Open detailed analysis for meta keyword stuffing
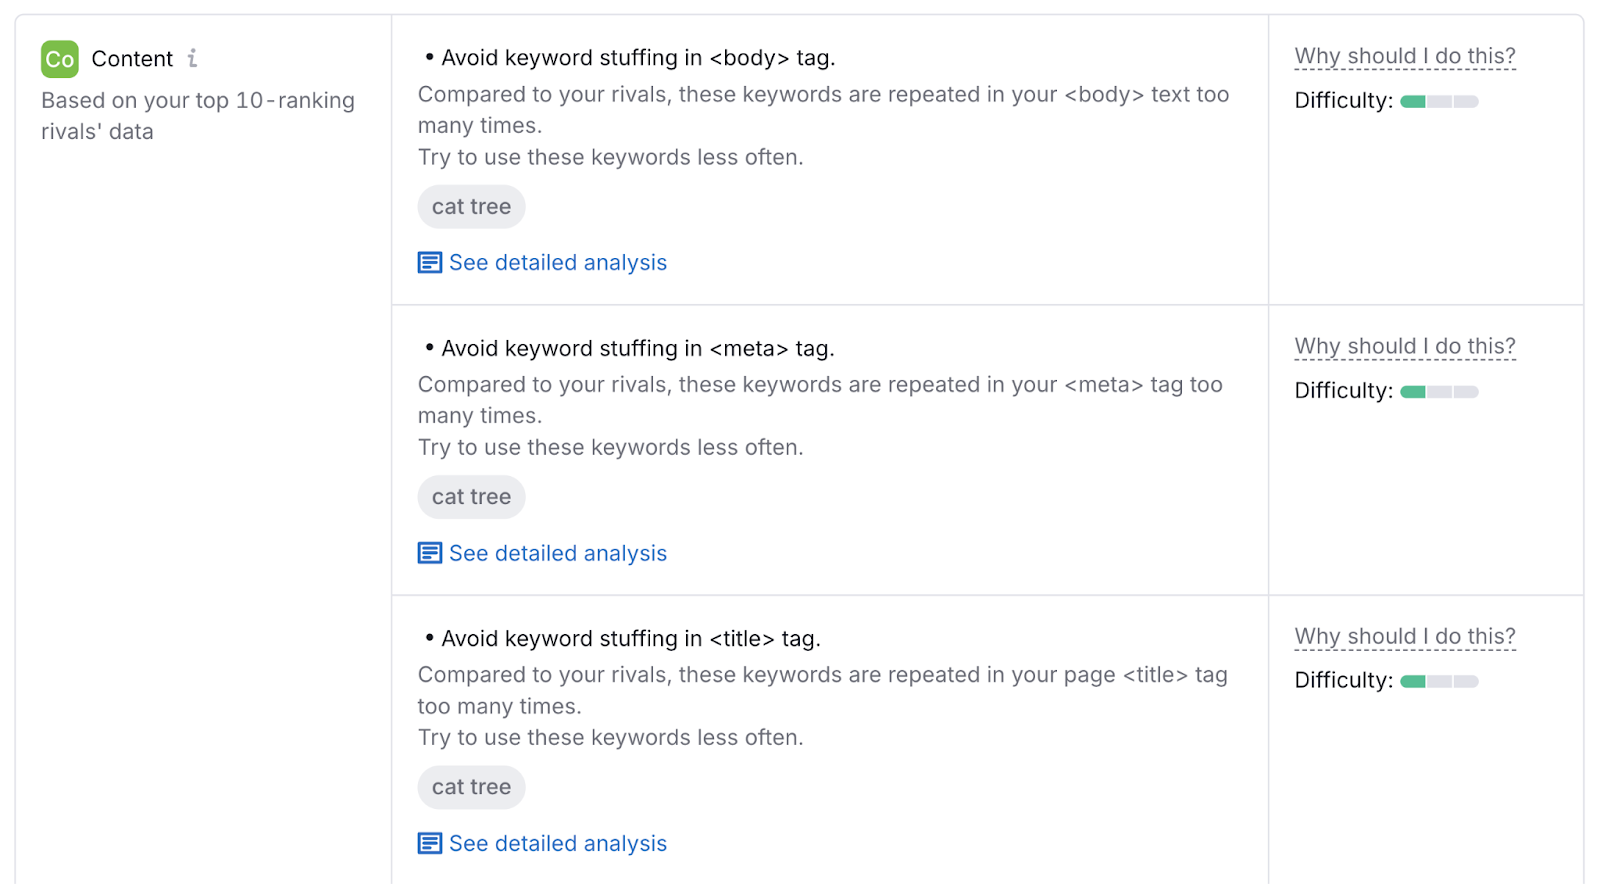Screen dimensions: 1600x884 coord(558,552)
